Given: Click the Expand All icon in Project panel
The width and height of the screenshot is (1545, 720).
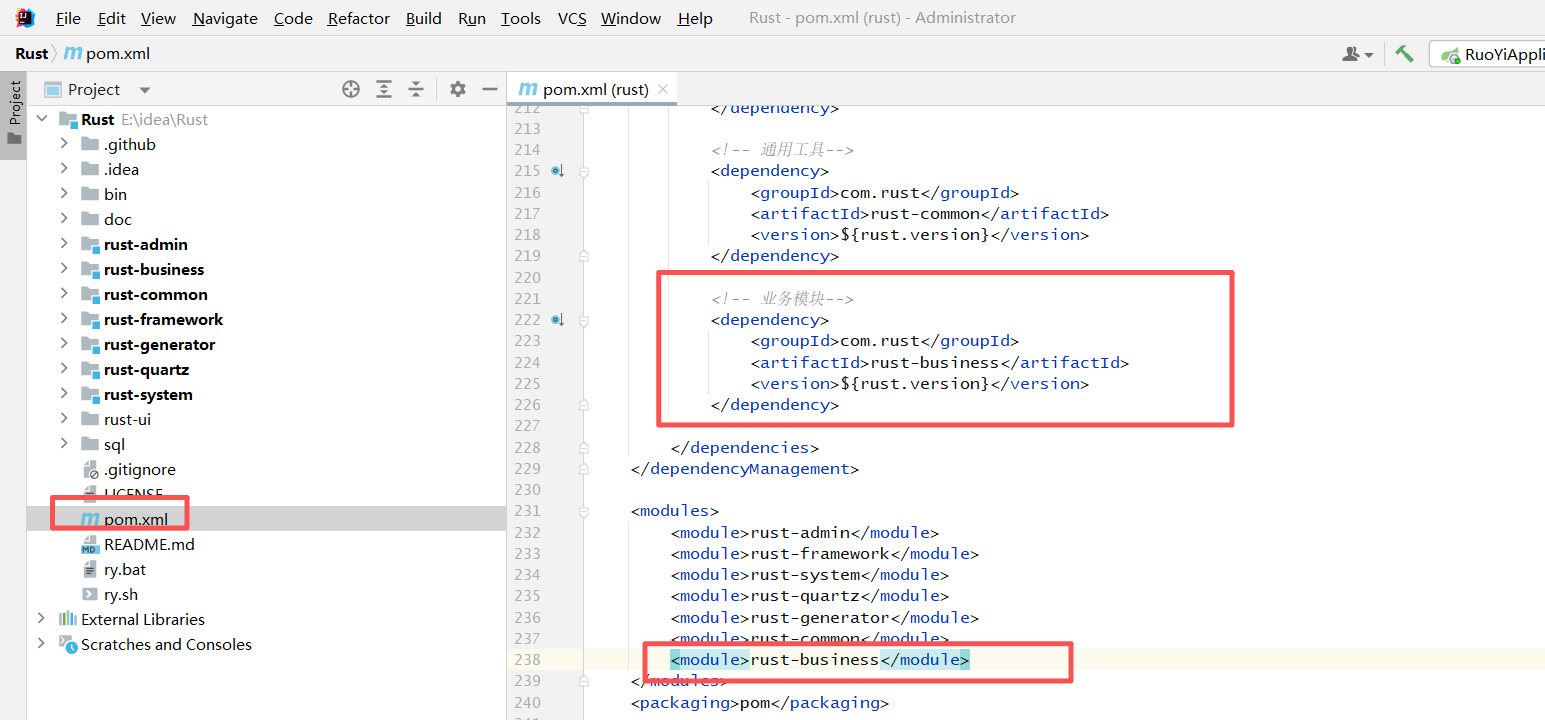Looking at the screenshot, I should pos(384,89).
